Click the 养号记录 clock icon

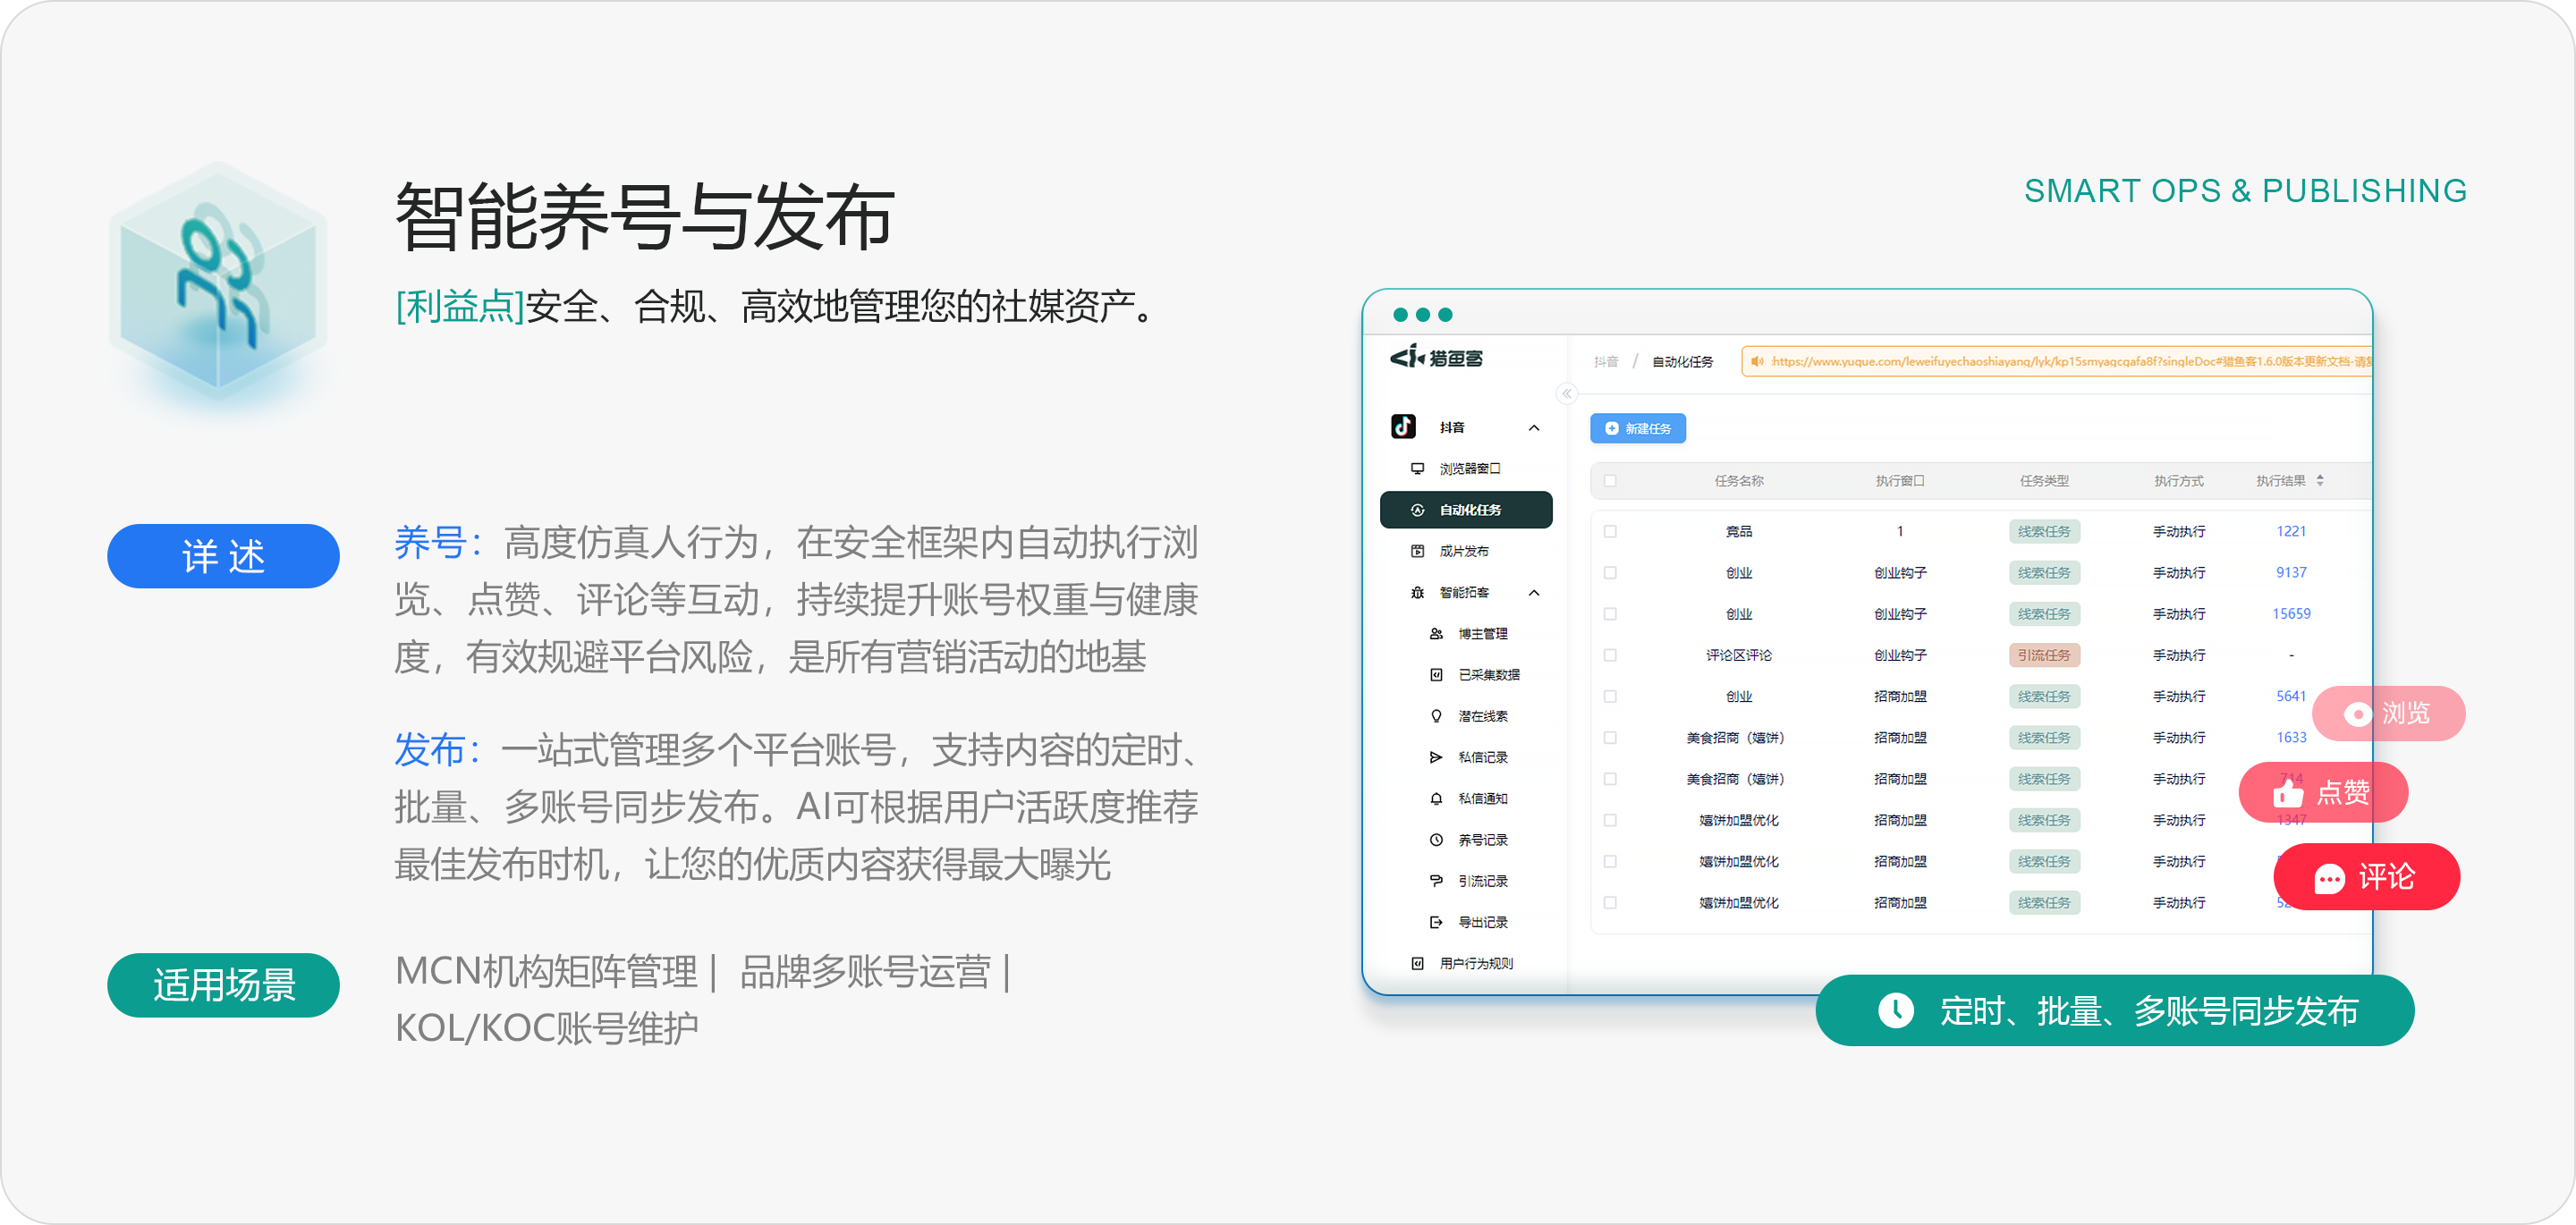(x=1436, y=840)
